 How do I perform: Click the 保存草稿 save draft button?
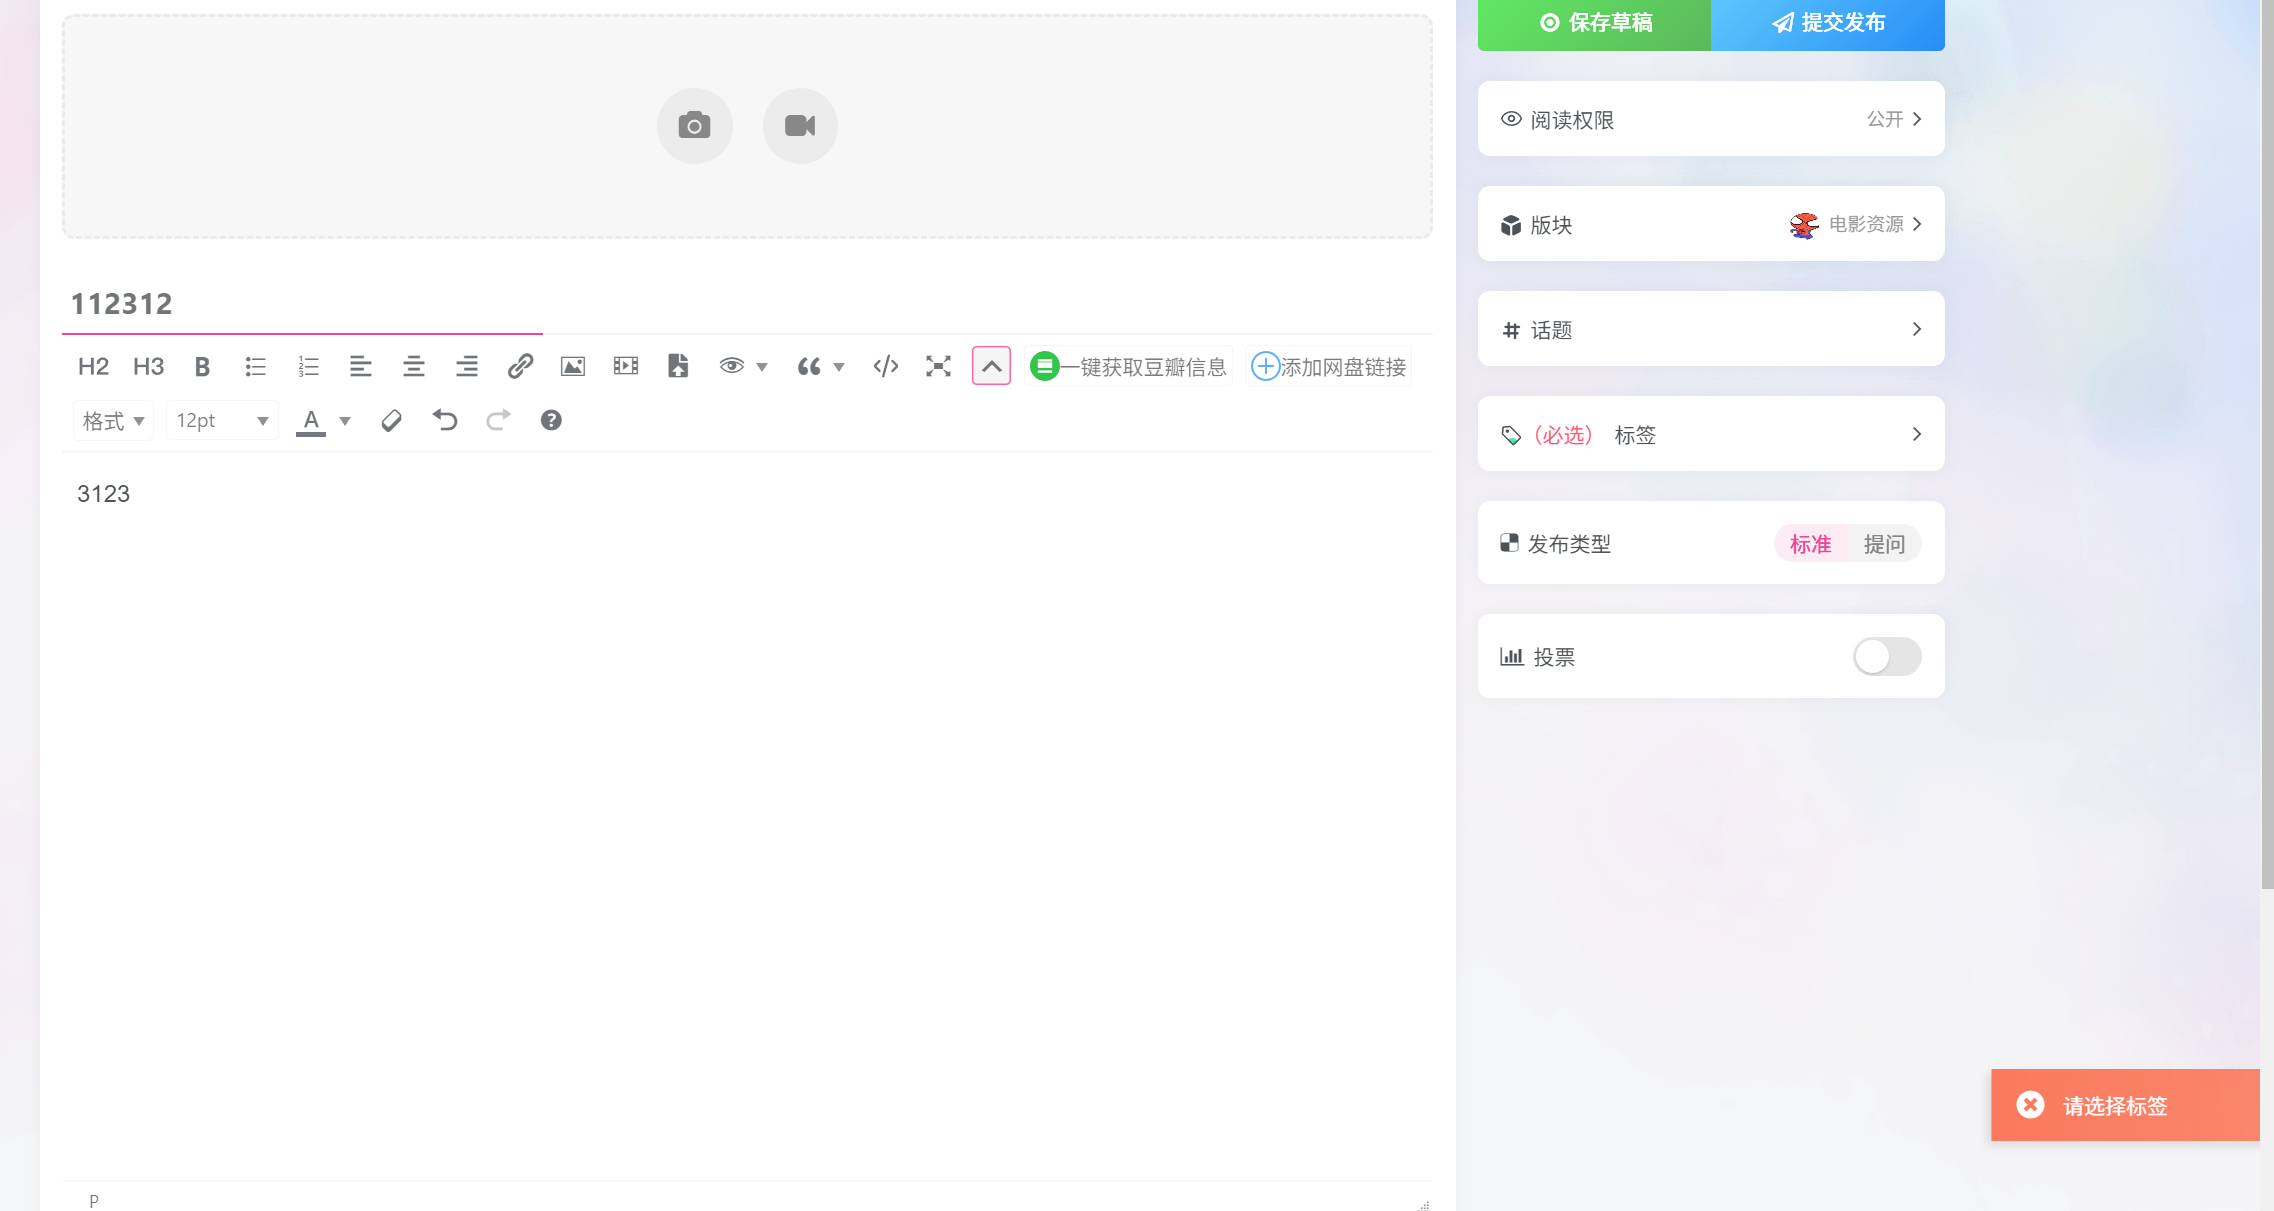coord(1595,23)
